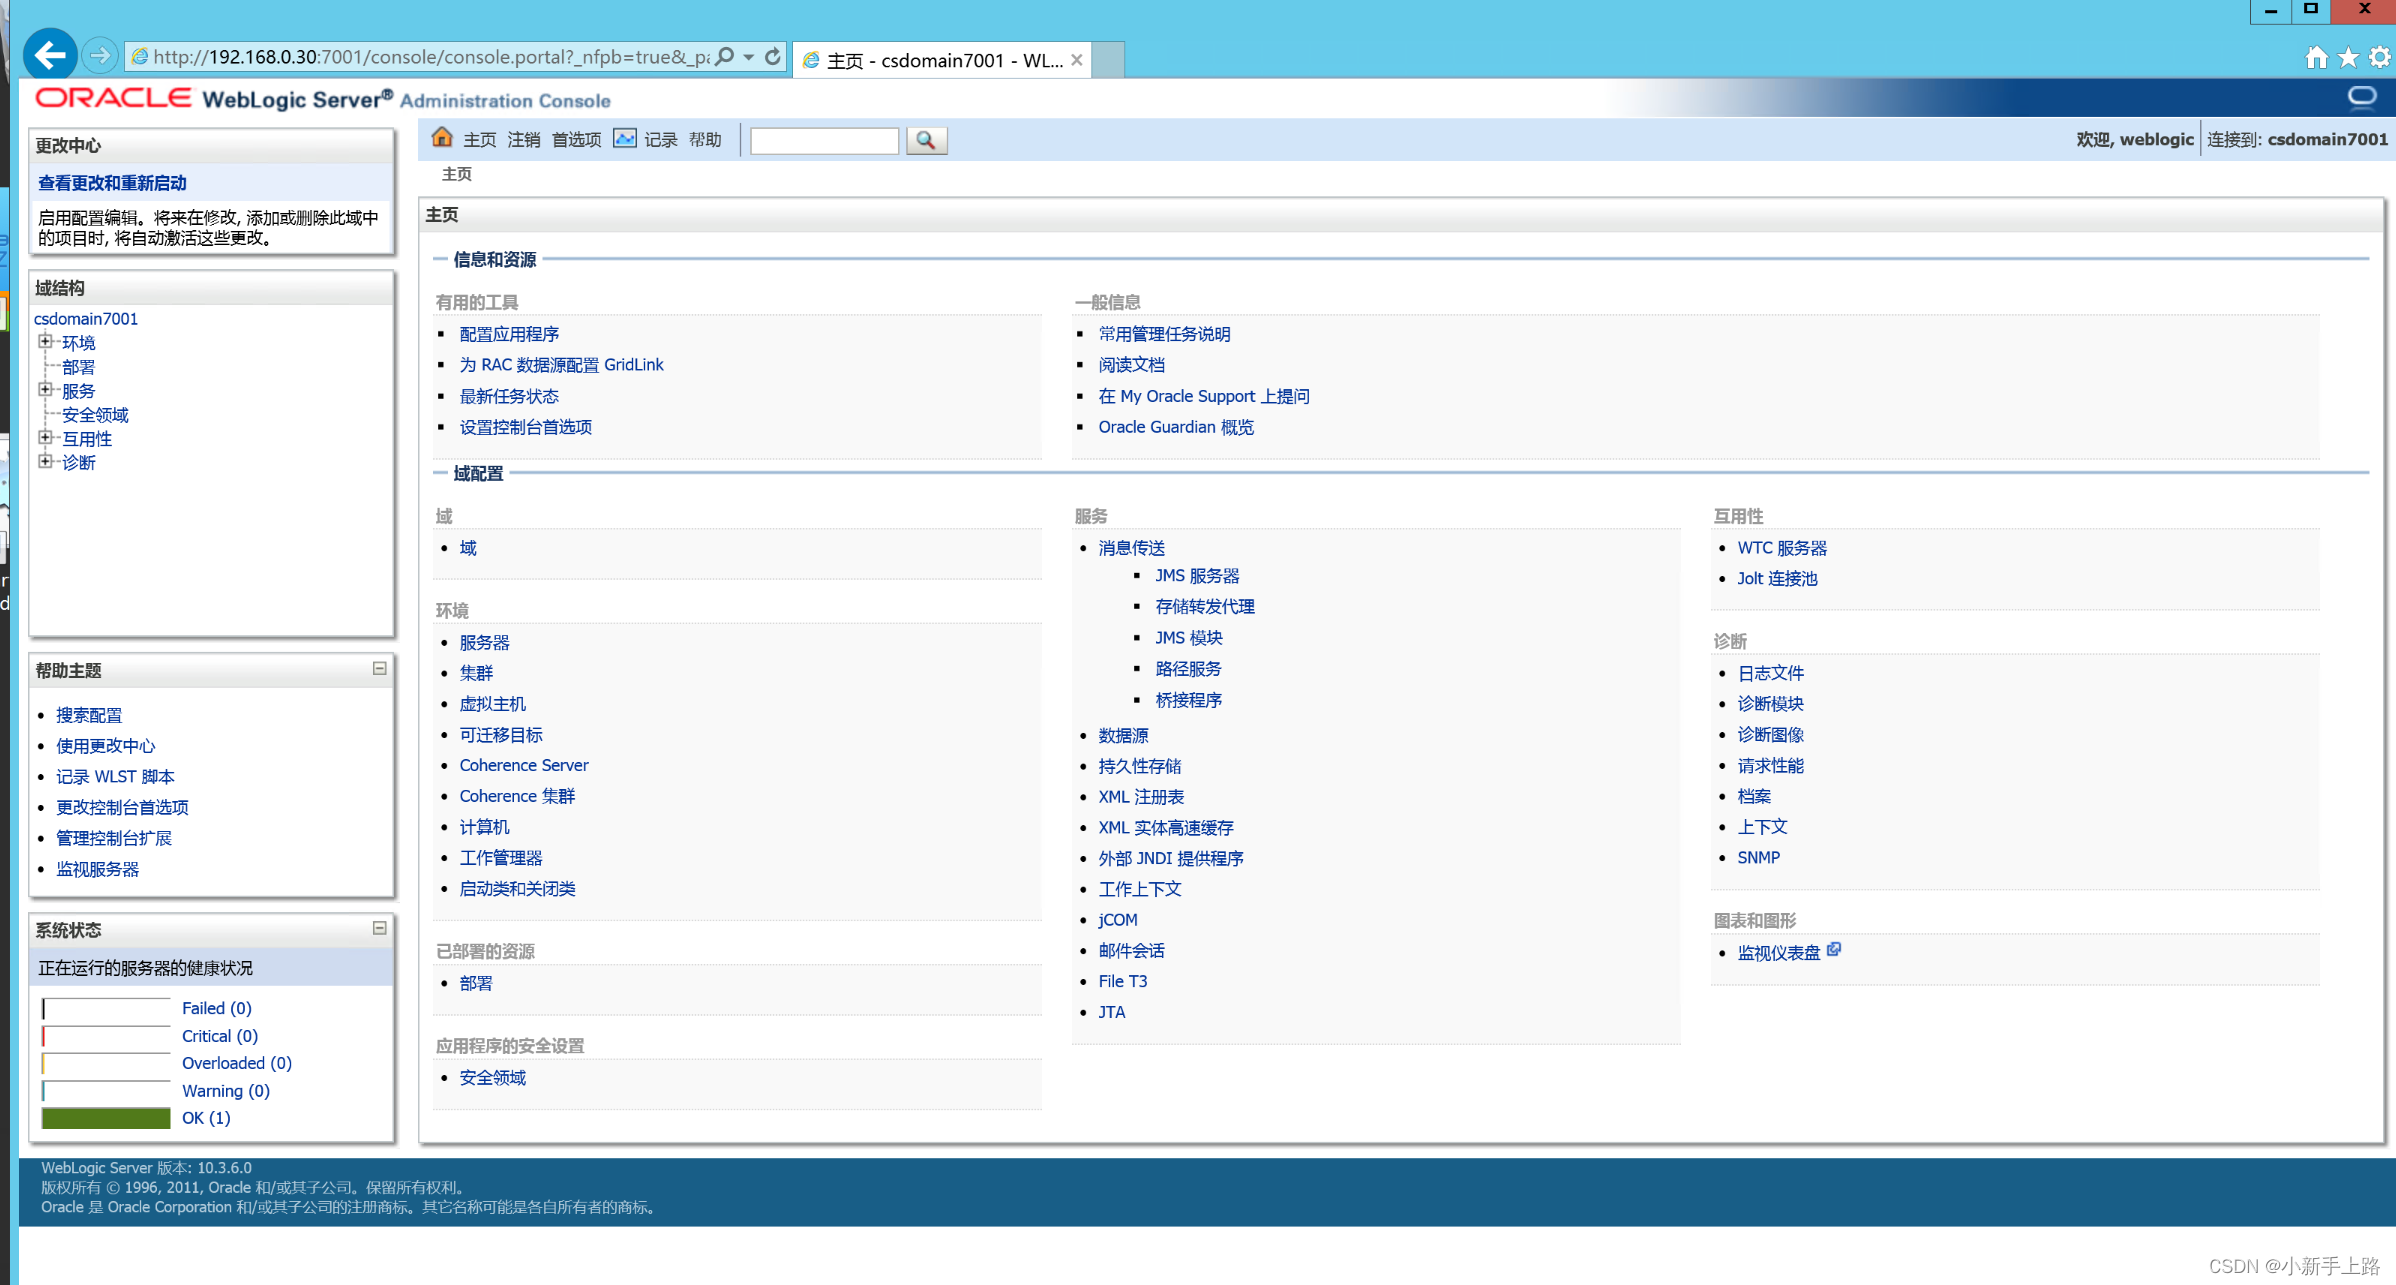Open the Coherence Server link
Viewport: 2396px width, 1285px height.
(524, 765)
